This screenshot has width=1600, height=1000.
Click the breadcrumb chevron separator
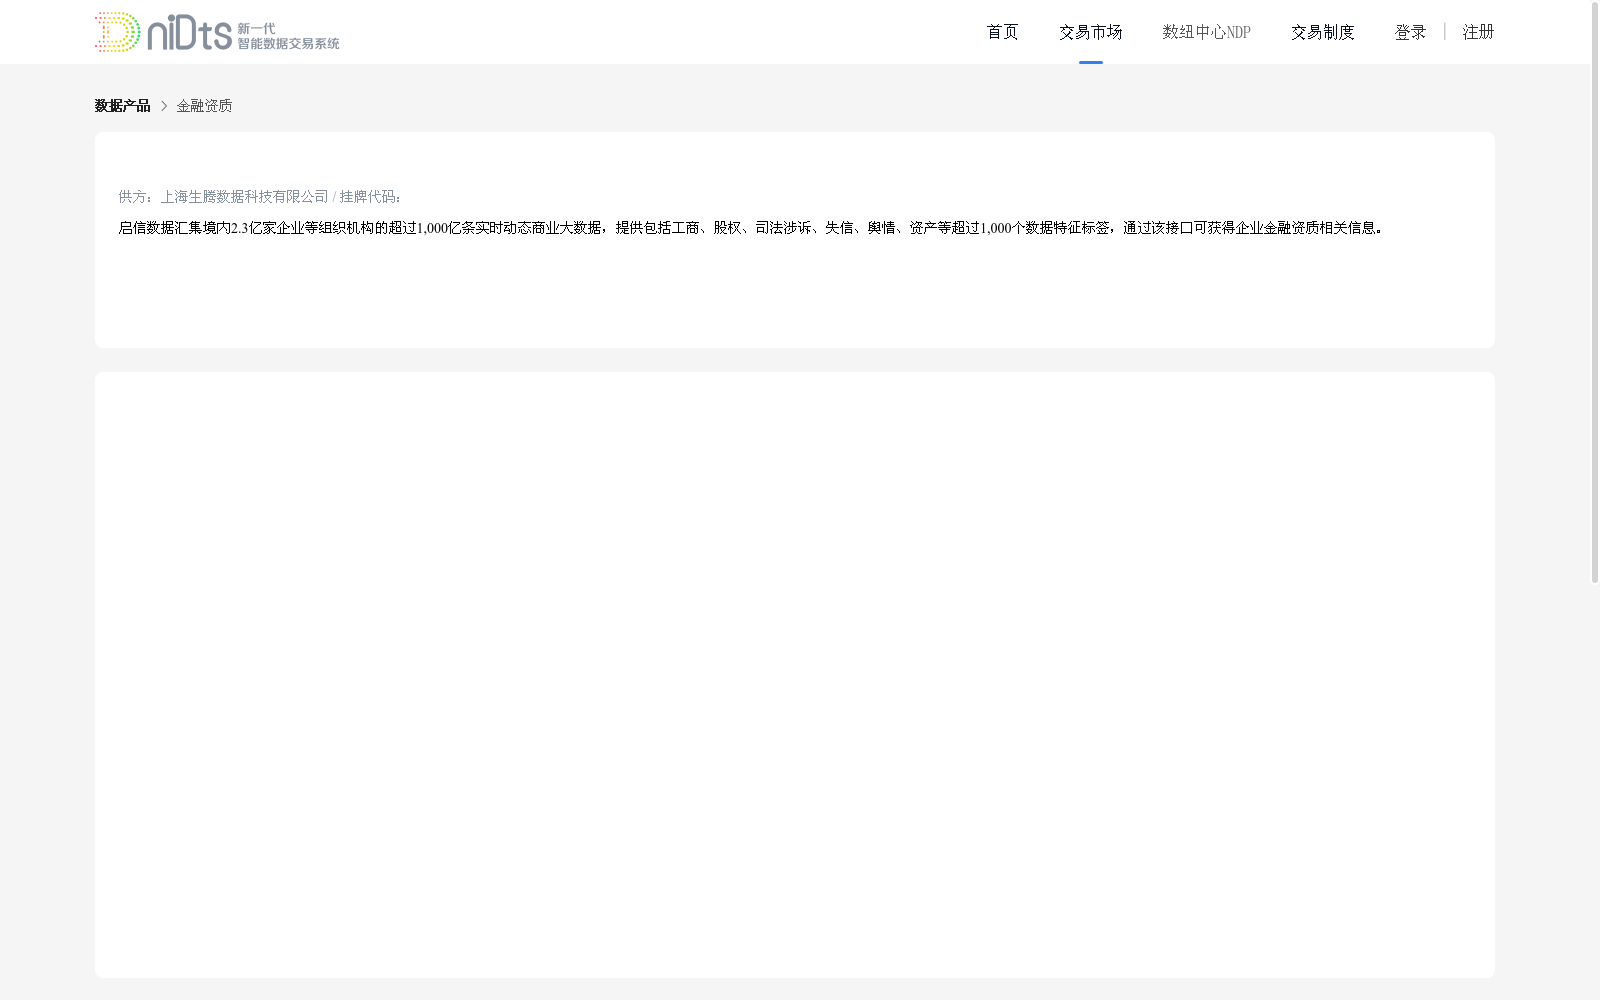(164, 106)
